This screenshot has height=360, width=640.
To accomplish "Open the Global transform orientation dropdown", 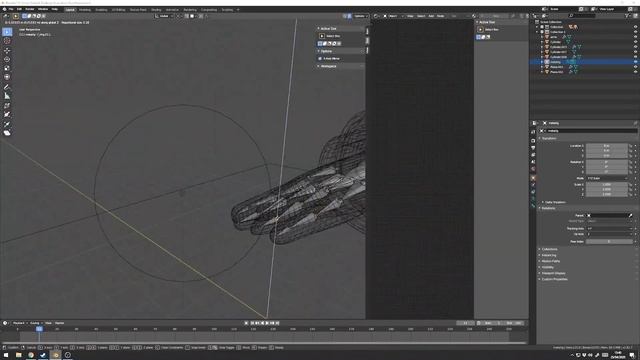I will [163, 16].
